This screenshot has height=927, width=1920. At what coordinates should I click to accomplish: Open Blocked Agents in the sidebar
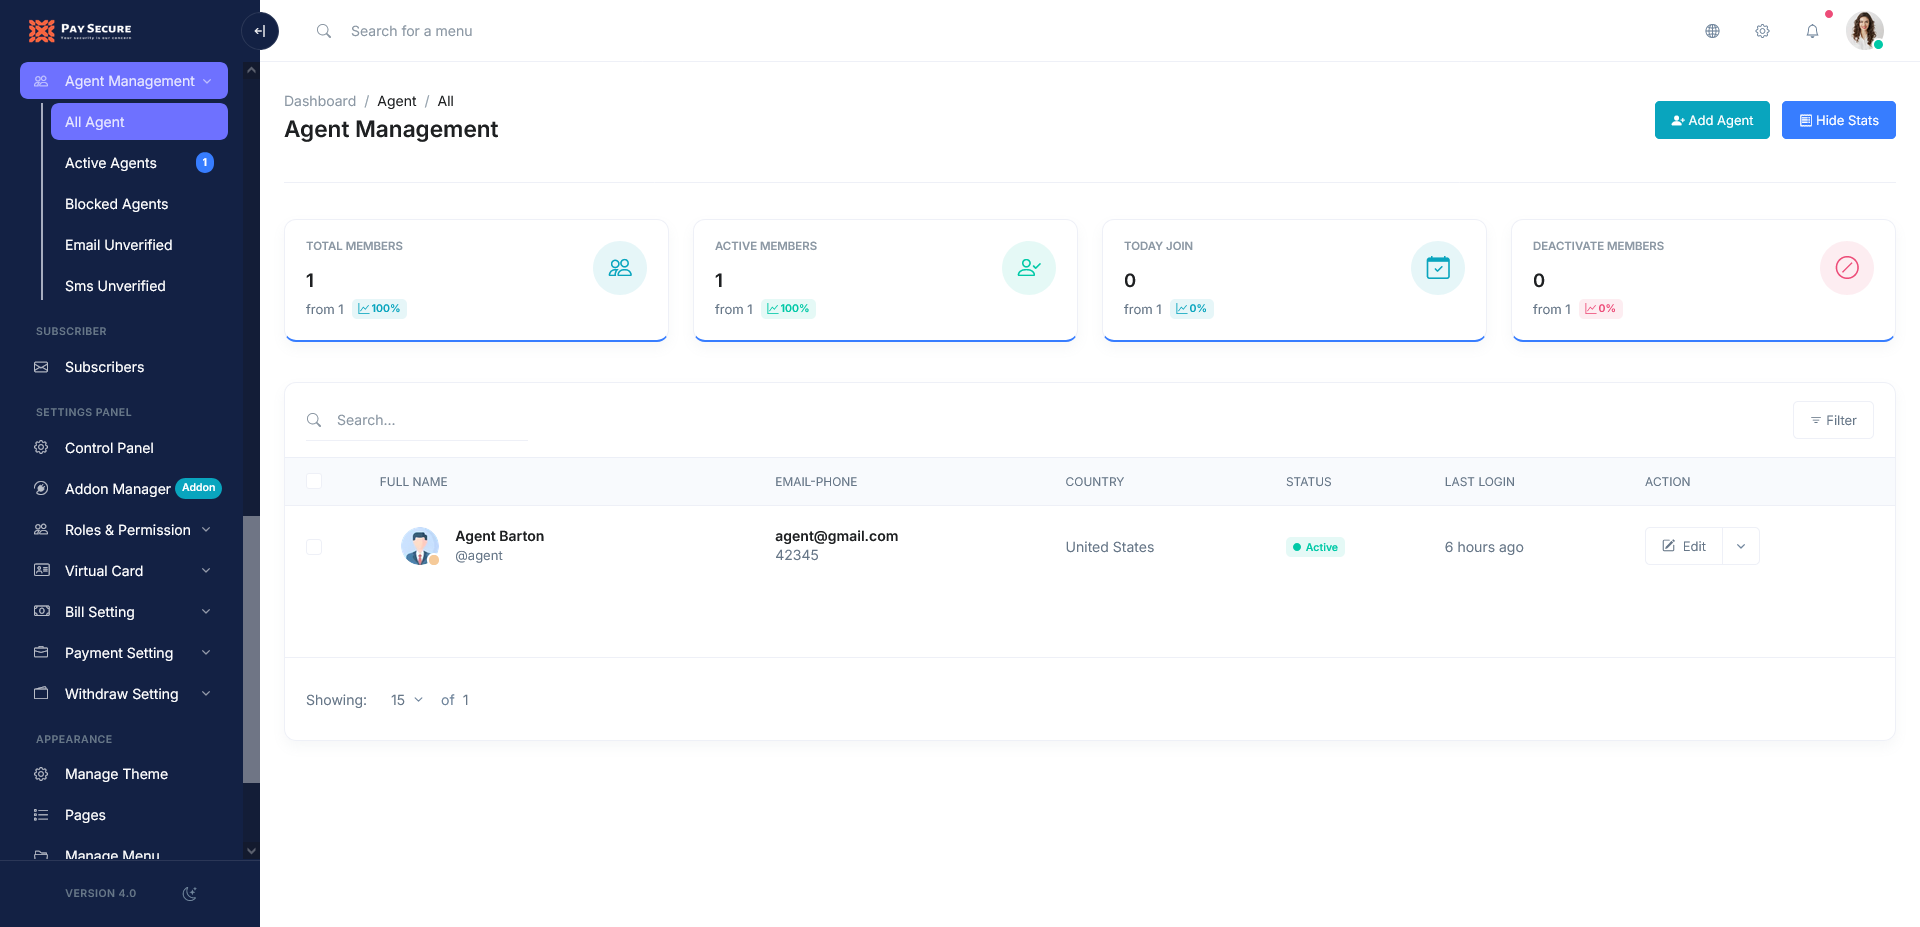tap(116, 204)
